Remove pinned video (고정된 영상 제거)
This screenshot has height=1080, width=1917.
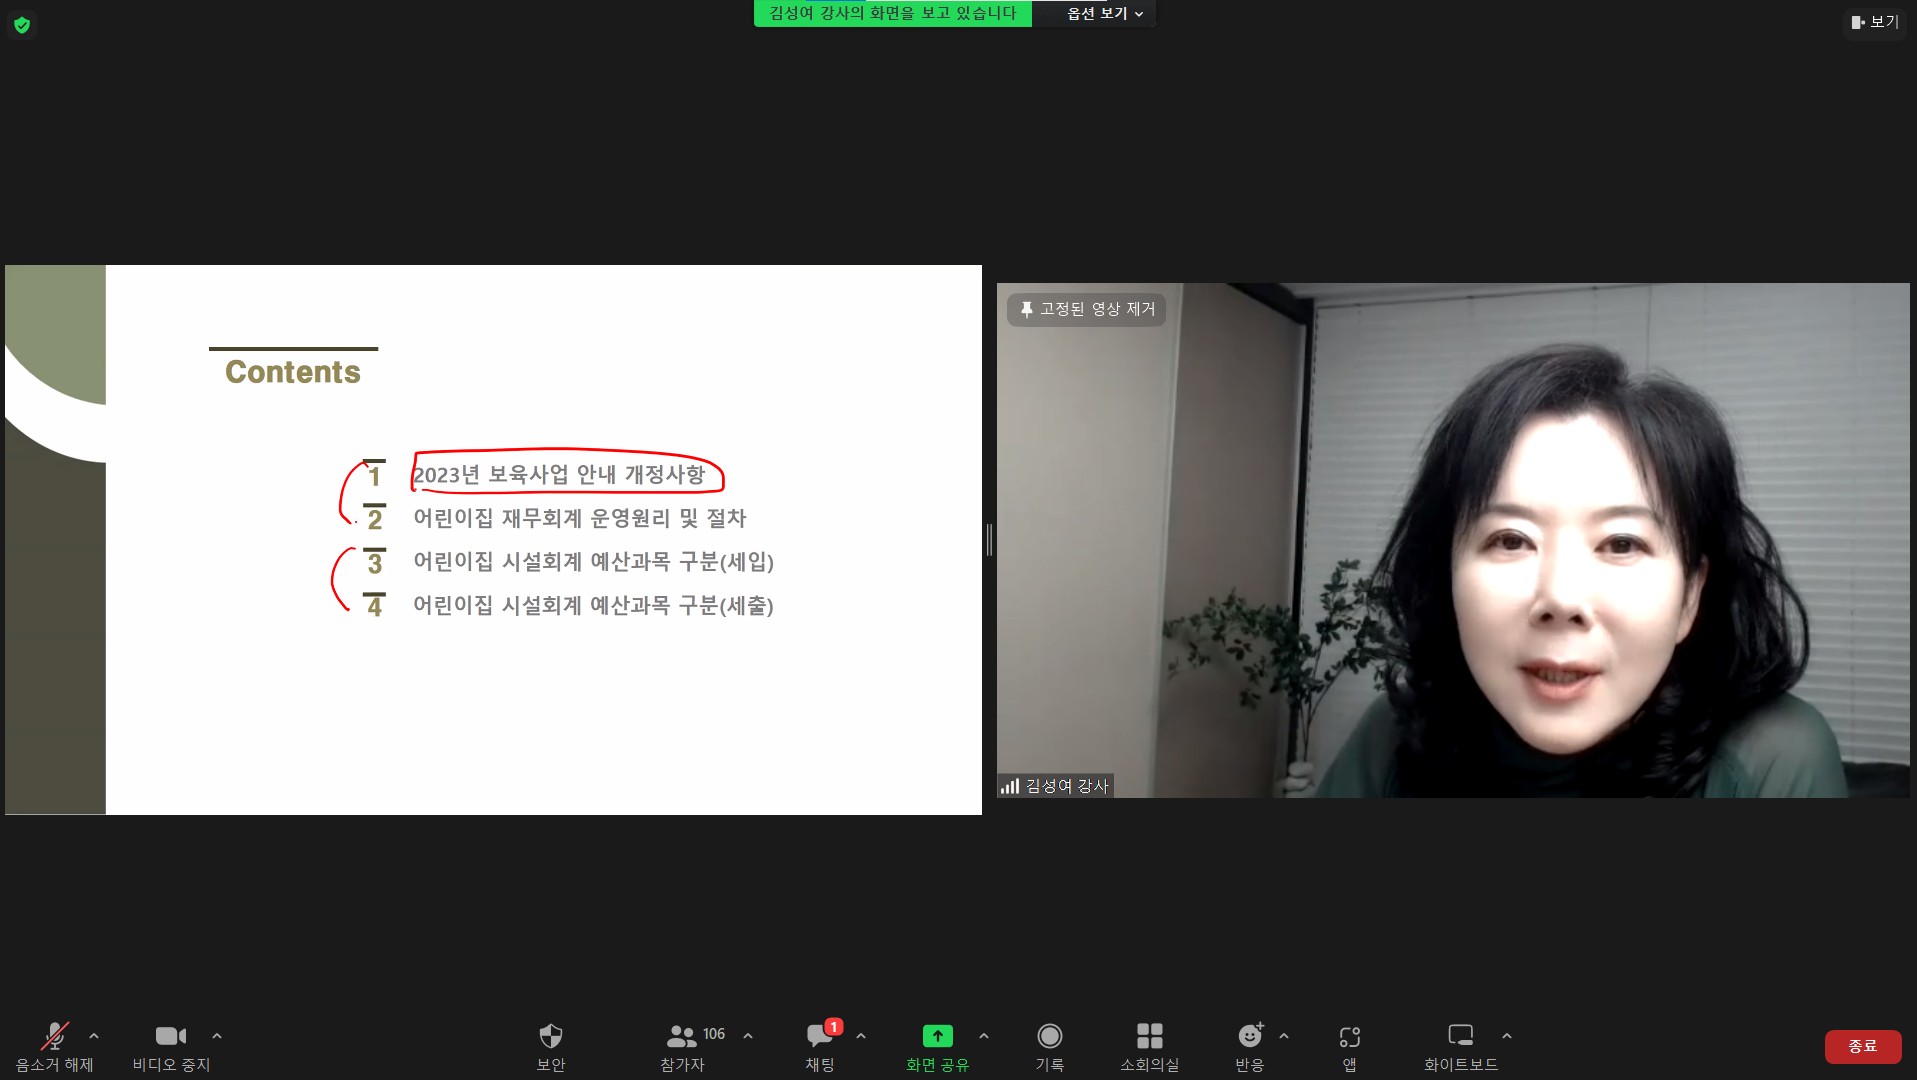(x=1087, y=310)
